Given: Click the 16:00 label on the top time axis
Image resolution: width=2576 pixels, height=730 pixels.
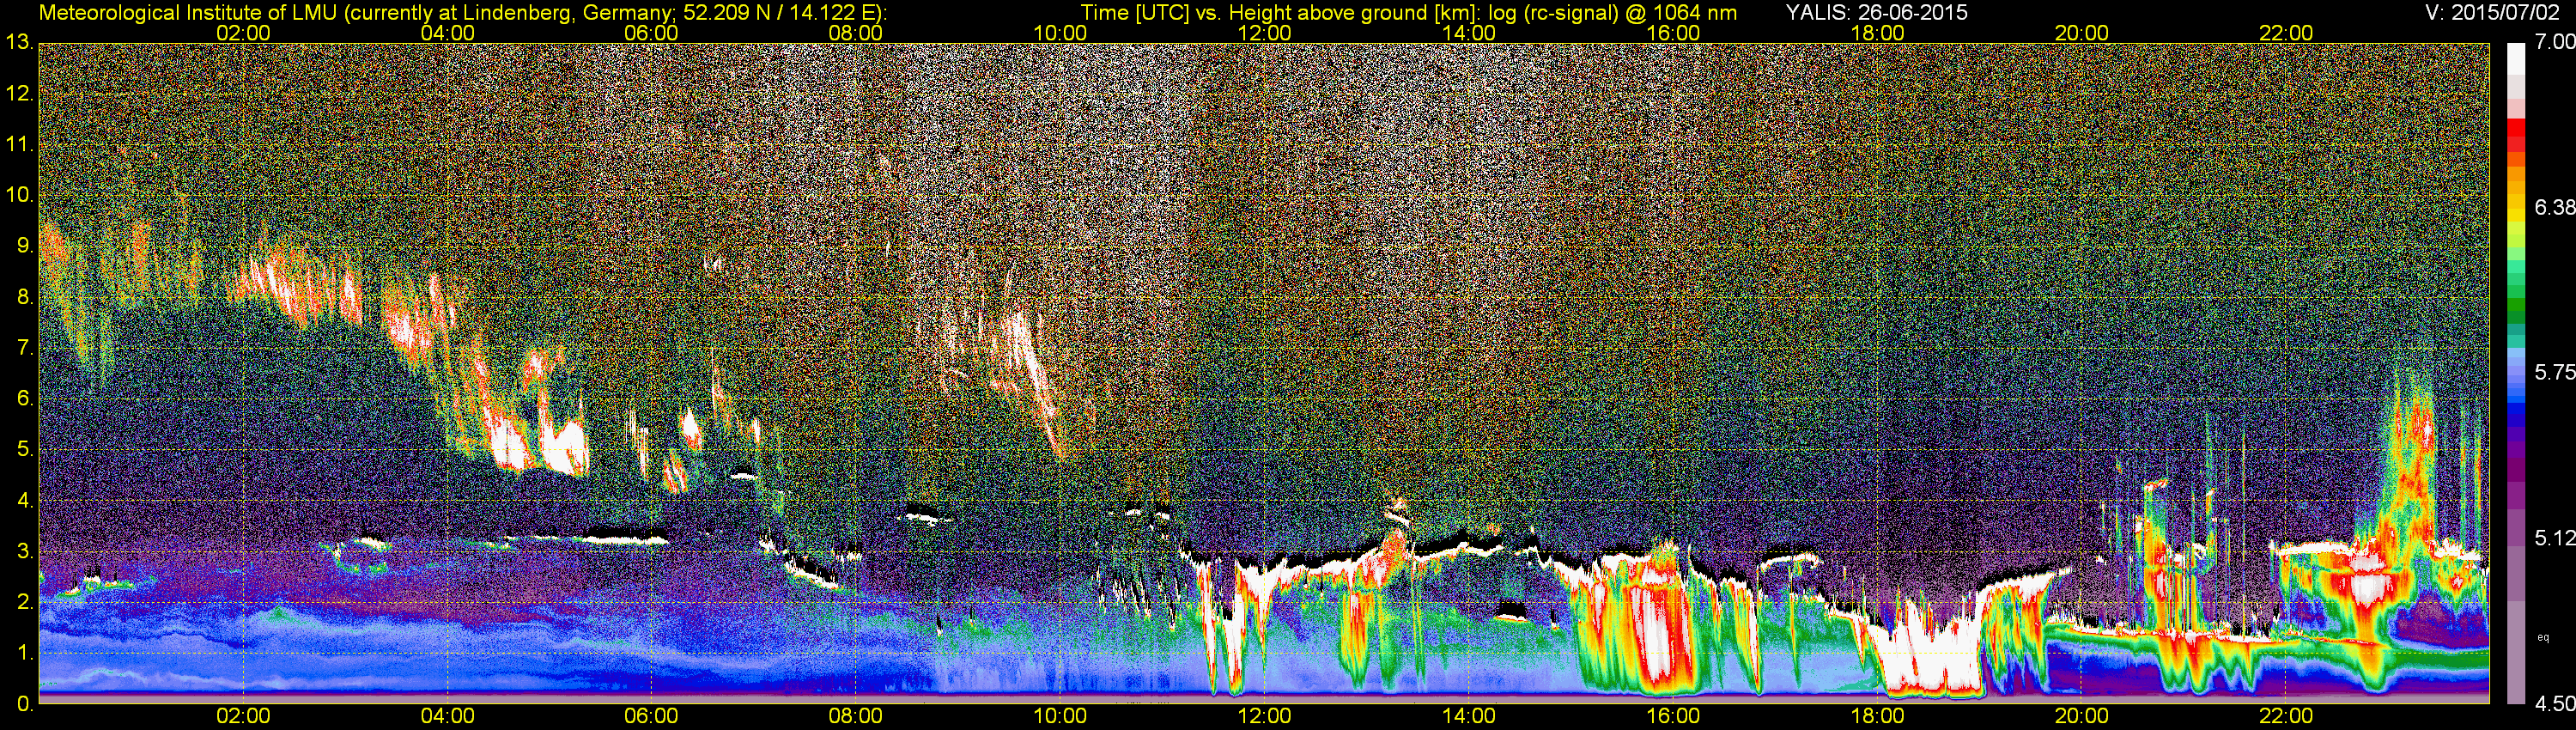Looking at the screenshot, I should (x=1673, y=33).
